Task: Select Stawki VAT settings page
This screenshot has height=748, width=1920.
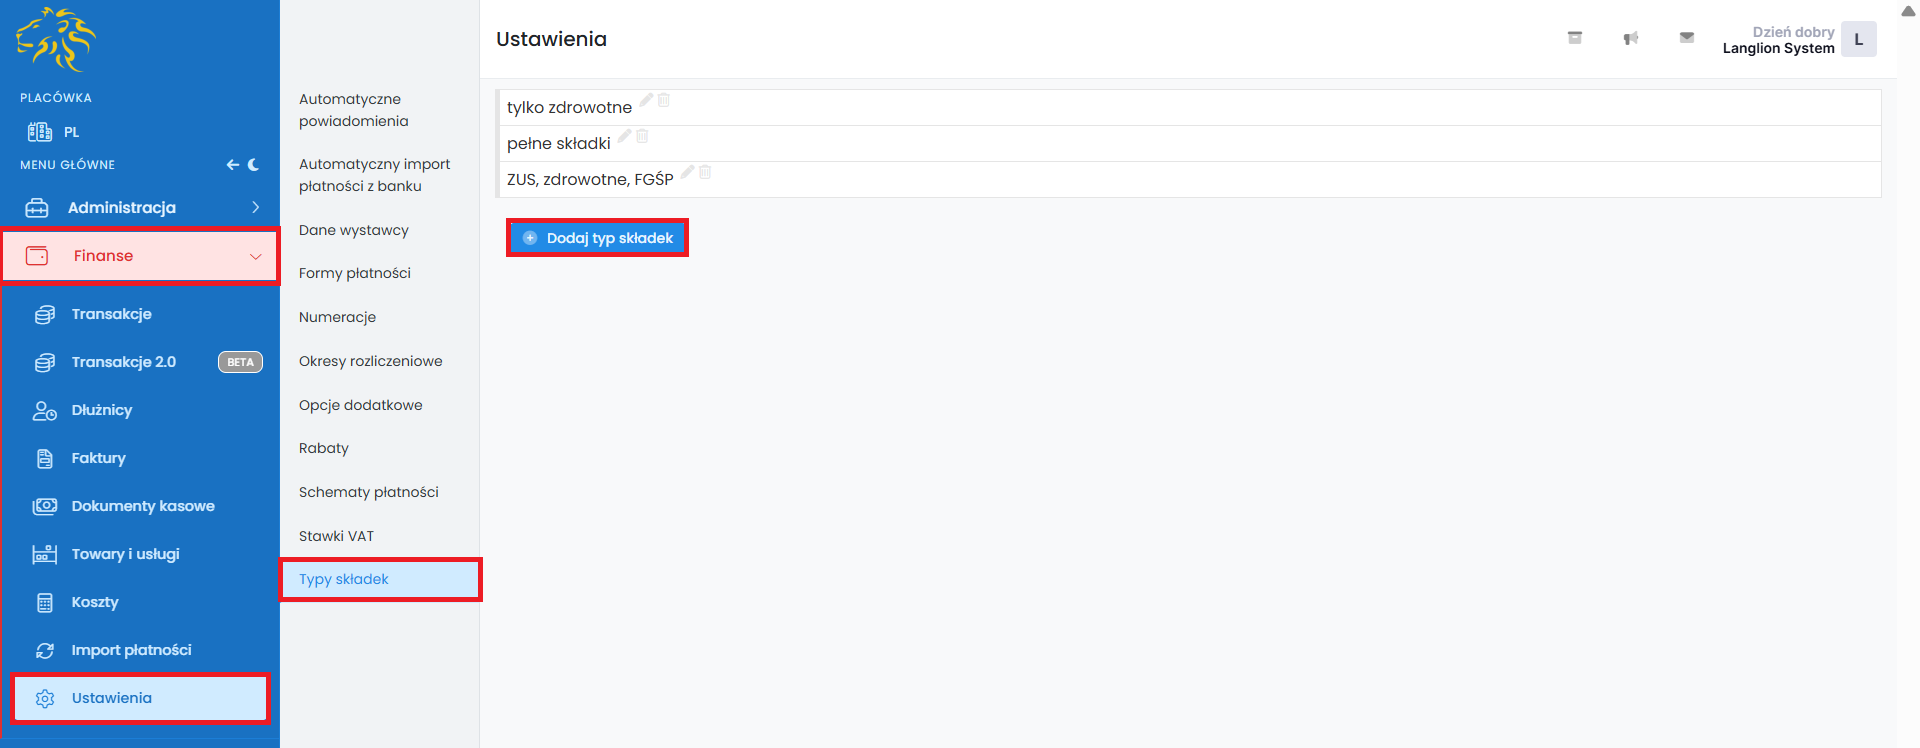Action: [x=336, y=536]
